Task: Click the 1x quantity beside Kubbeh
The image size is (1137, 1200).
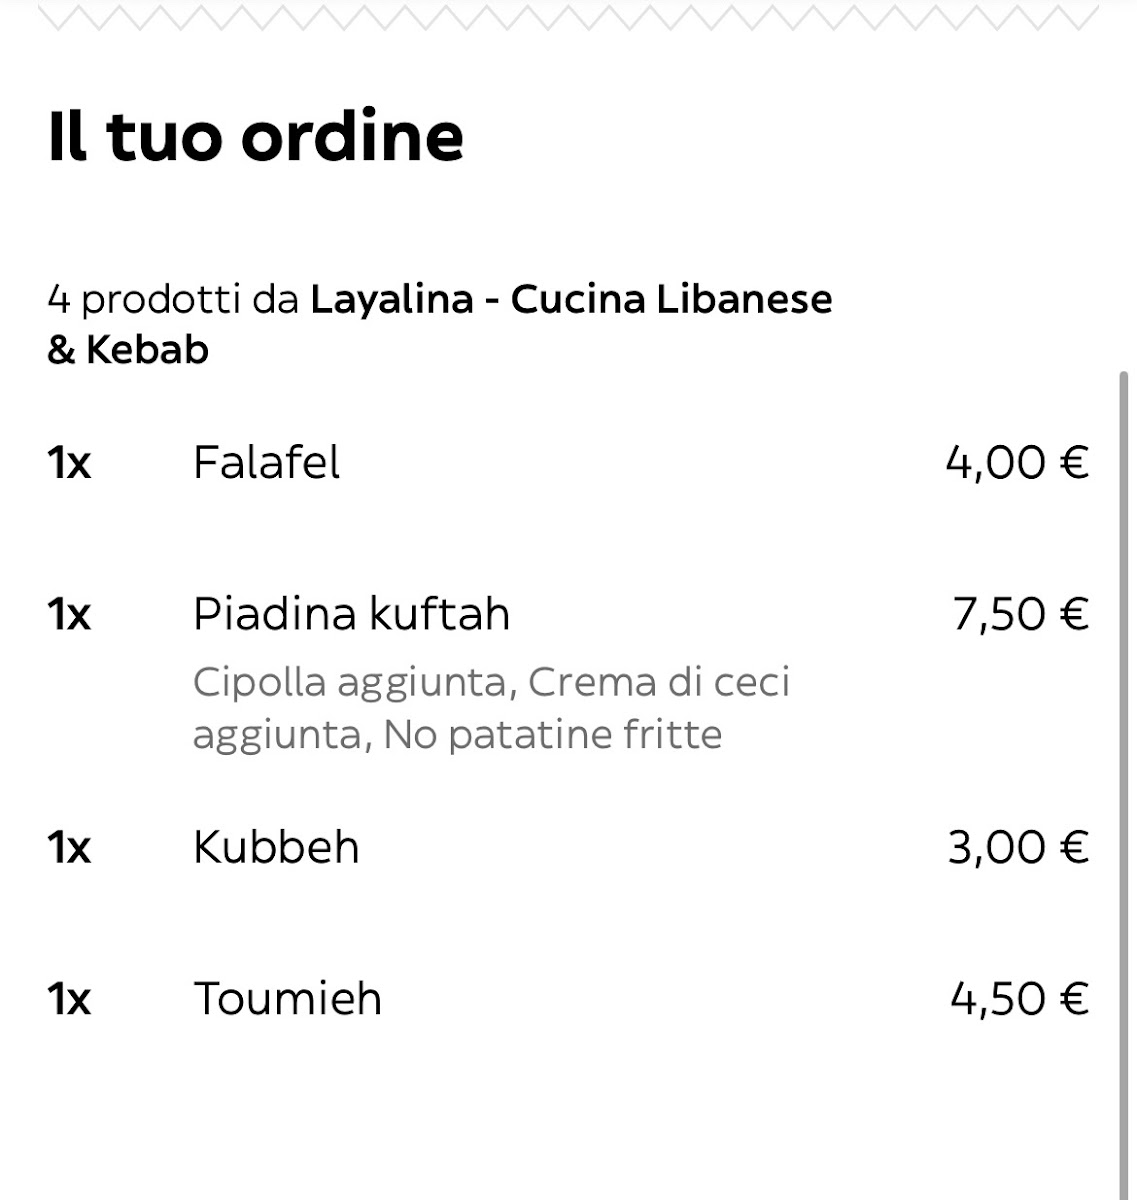Action: pos(69,848)
